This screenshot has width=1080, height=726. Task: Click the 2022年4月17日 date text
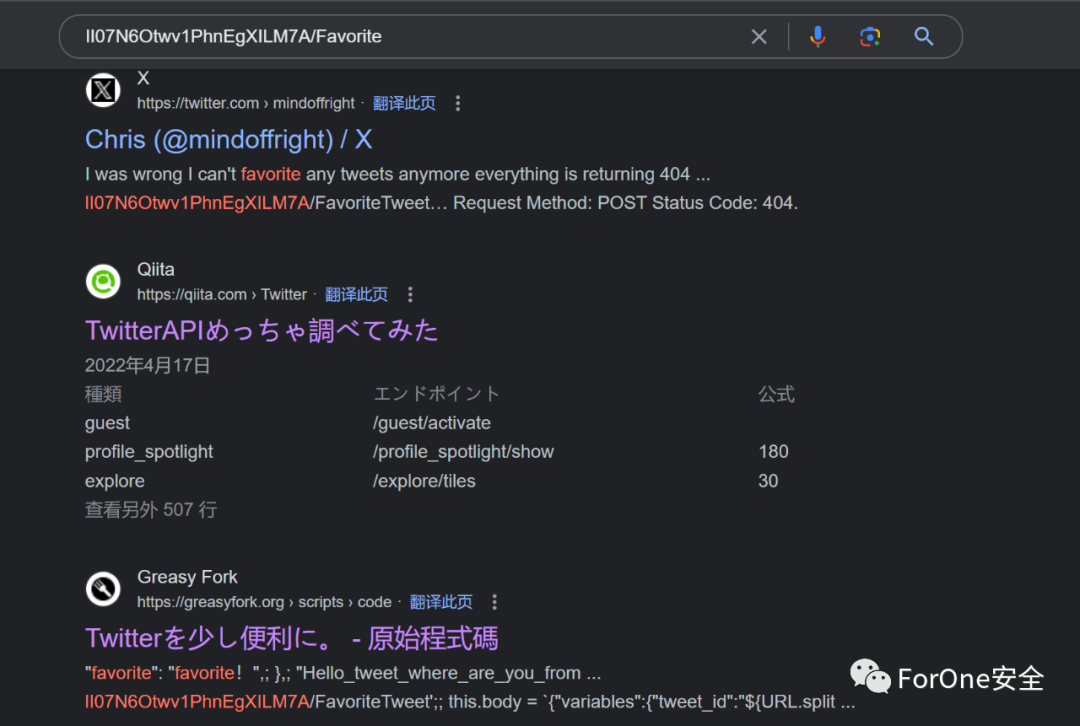pyautogui.click(x=147, y=365)
